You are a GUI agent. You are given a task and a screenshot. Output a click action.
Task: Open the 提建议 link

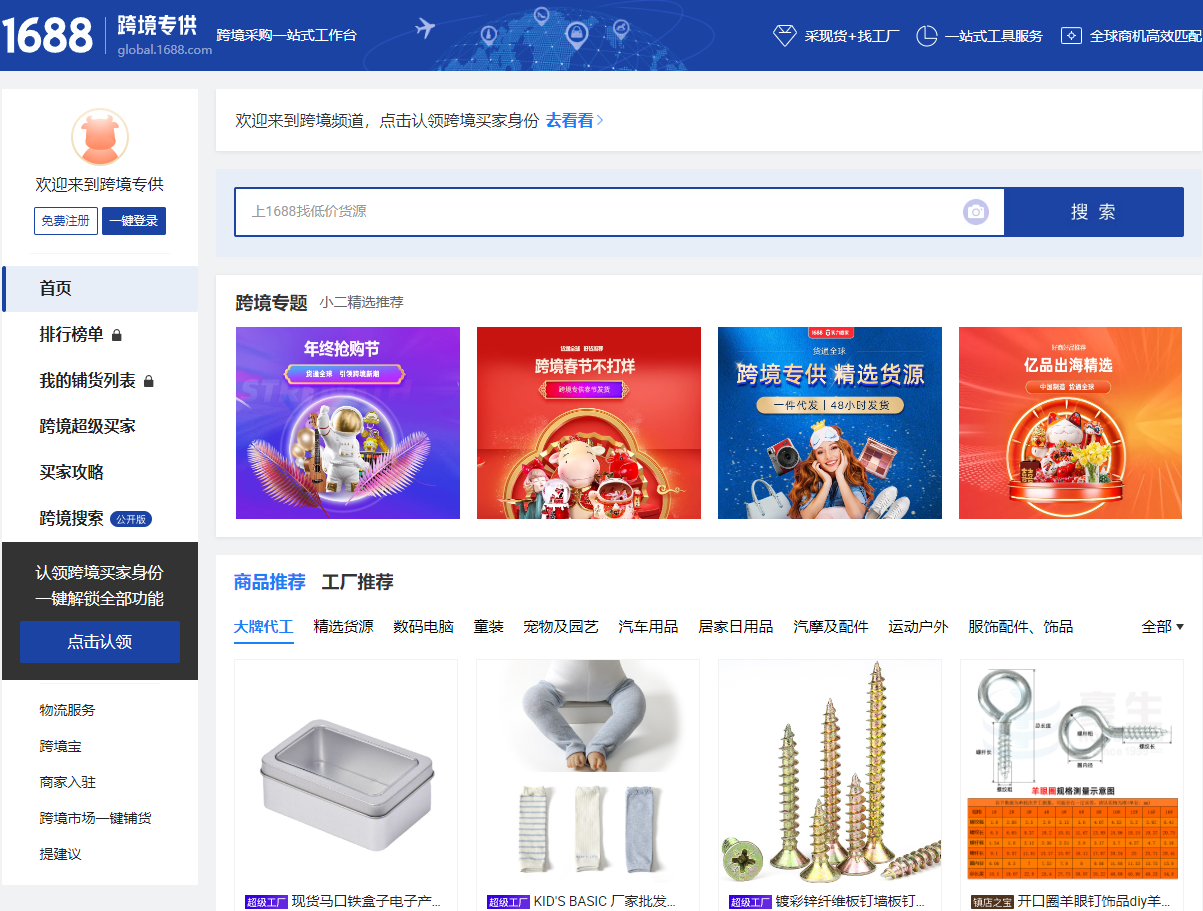61,854
